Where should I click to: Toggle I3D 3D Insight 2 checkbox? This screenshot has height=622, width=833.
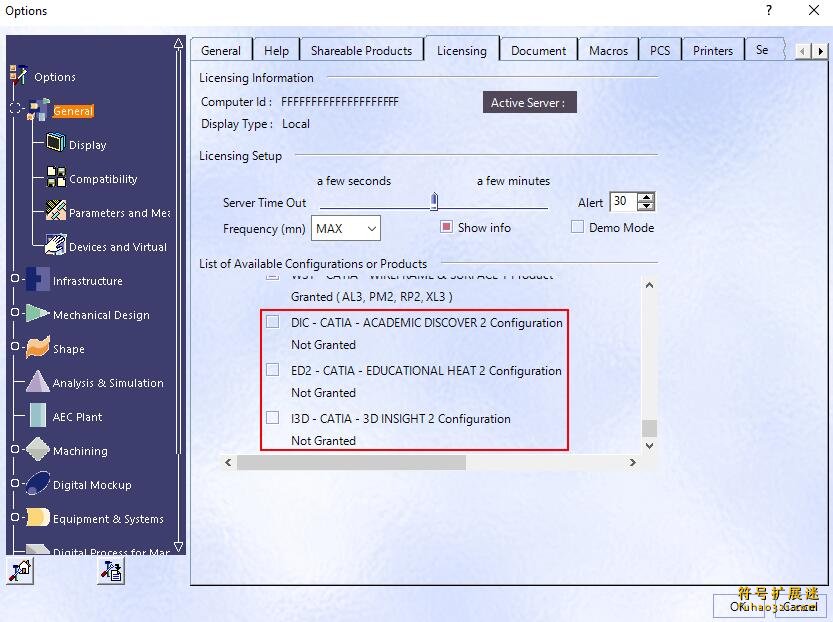[x=273, y=417]
